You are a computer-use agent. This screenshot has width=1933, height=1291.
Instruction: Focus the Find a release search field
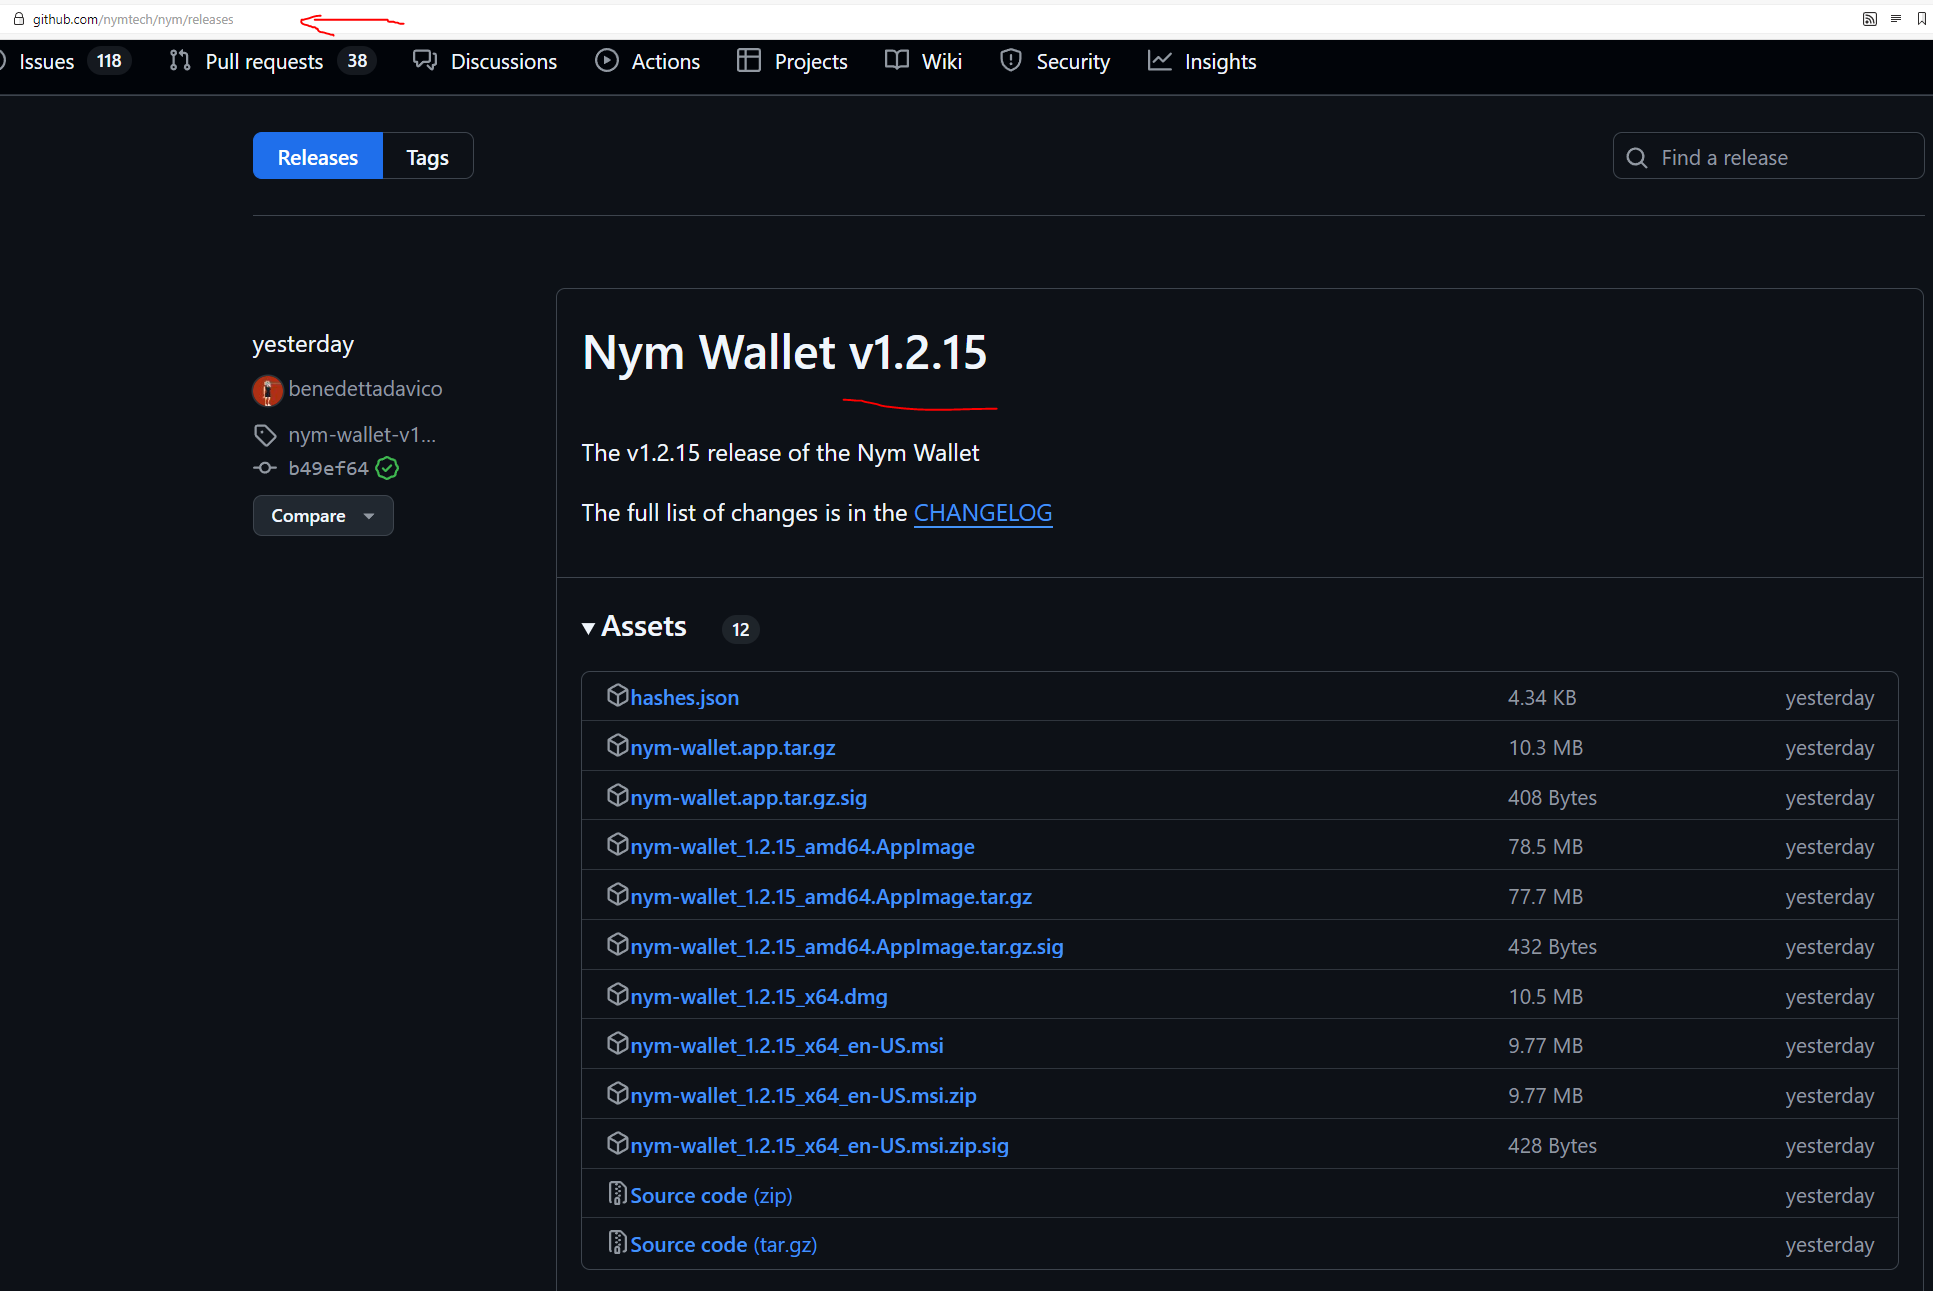pos(1768,156)
